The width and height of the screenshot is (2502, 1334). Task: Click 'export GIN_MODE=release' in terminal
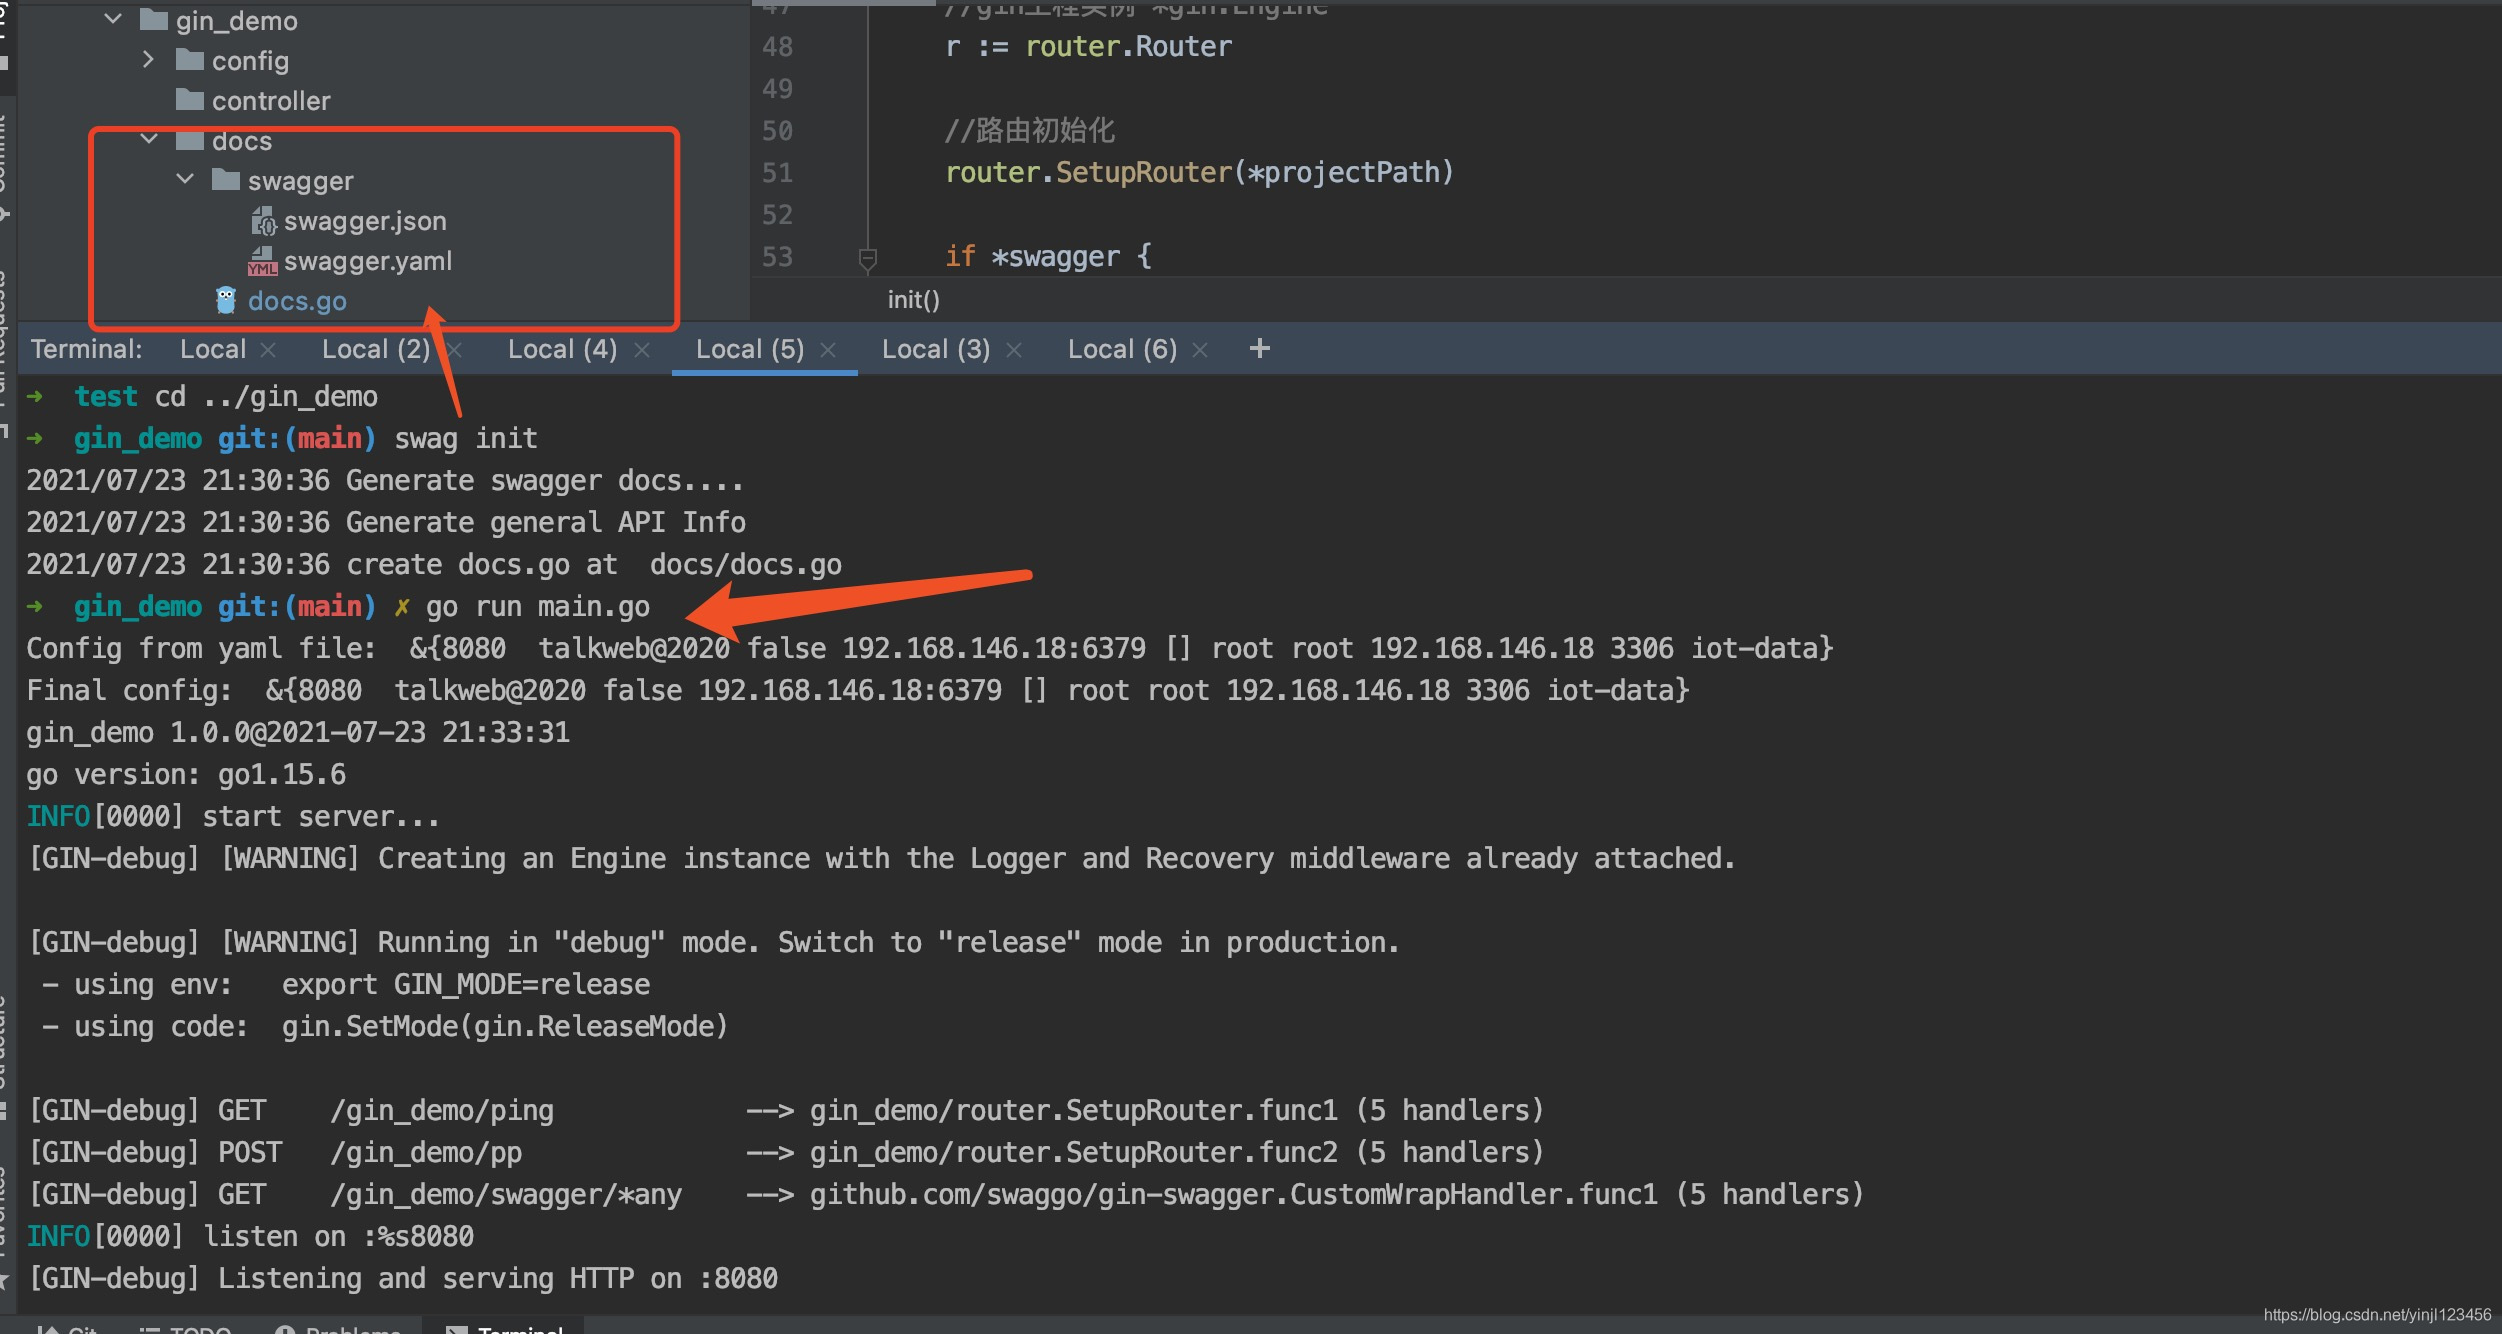tap(466, 985)
